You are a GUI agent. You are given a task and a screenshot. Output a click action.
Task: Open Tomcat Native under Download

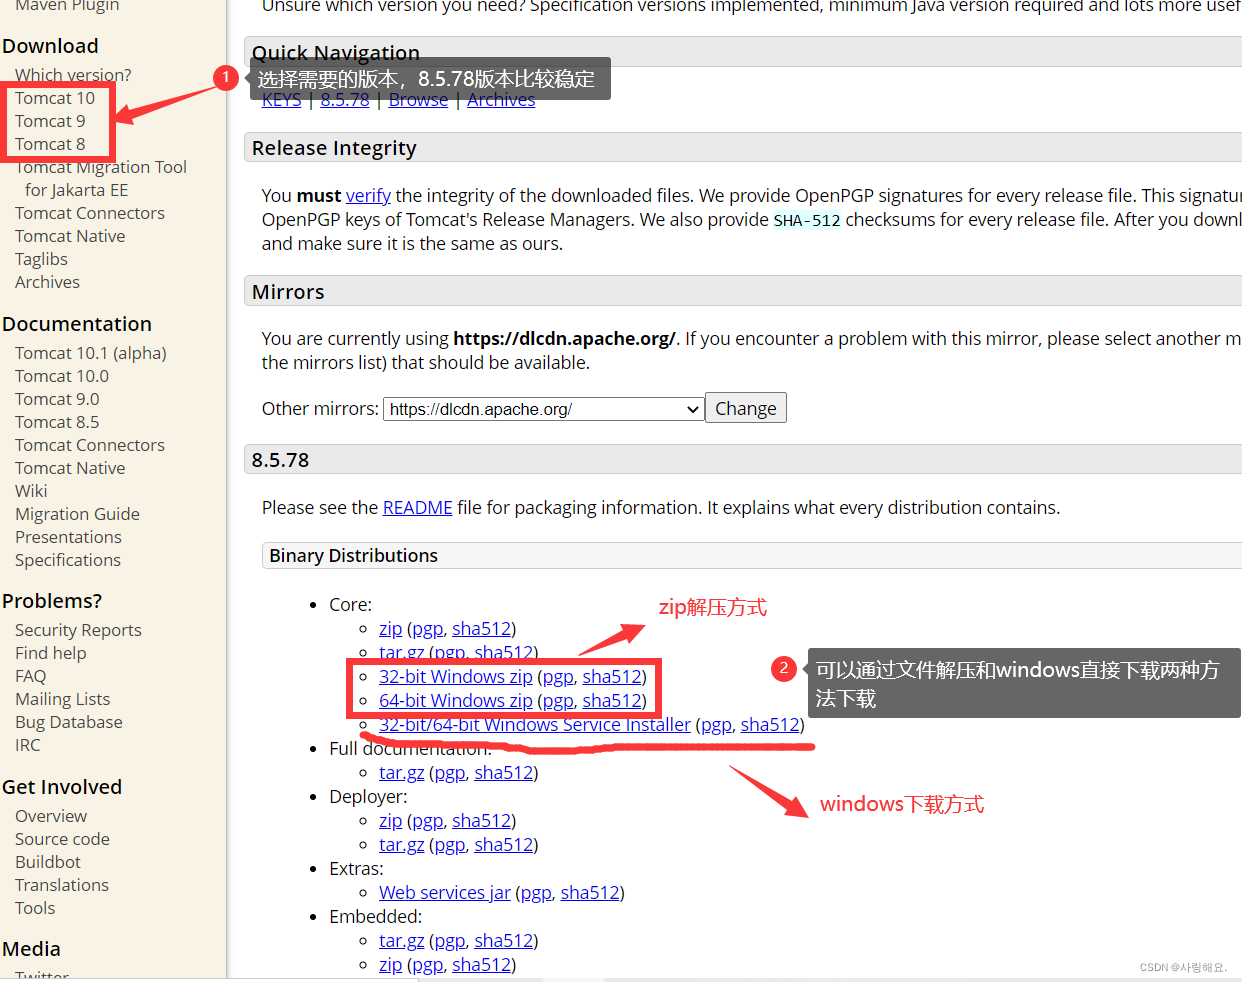point(70,236)
